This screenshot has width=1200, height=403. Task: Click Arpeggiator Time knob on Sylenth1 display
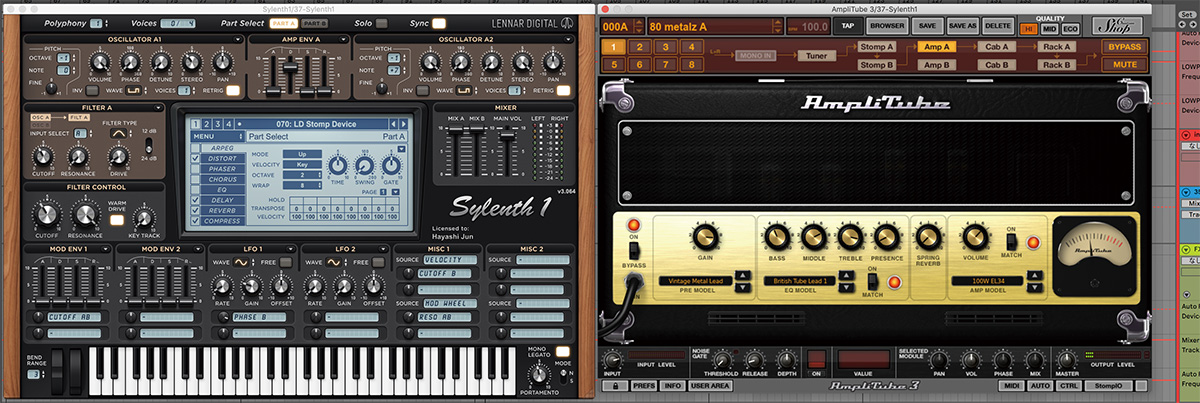coord(337,164)
